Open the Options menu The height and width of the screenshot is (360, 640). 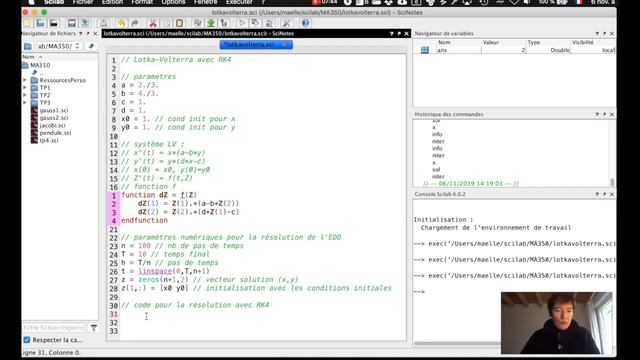173,2
